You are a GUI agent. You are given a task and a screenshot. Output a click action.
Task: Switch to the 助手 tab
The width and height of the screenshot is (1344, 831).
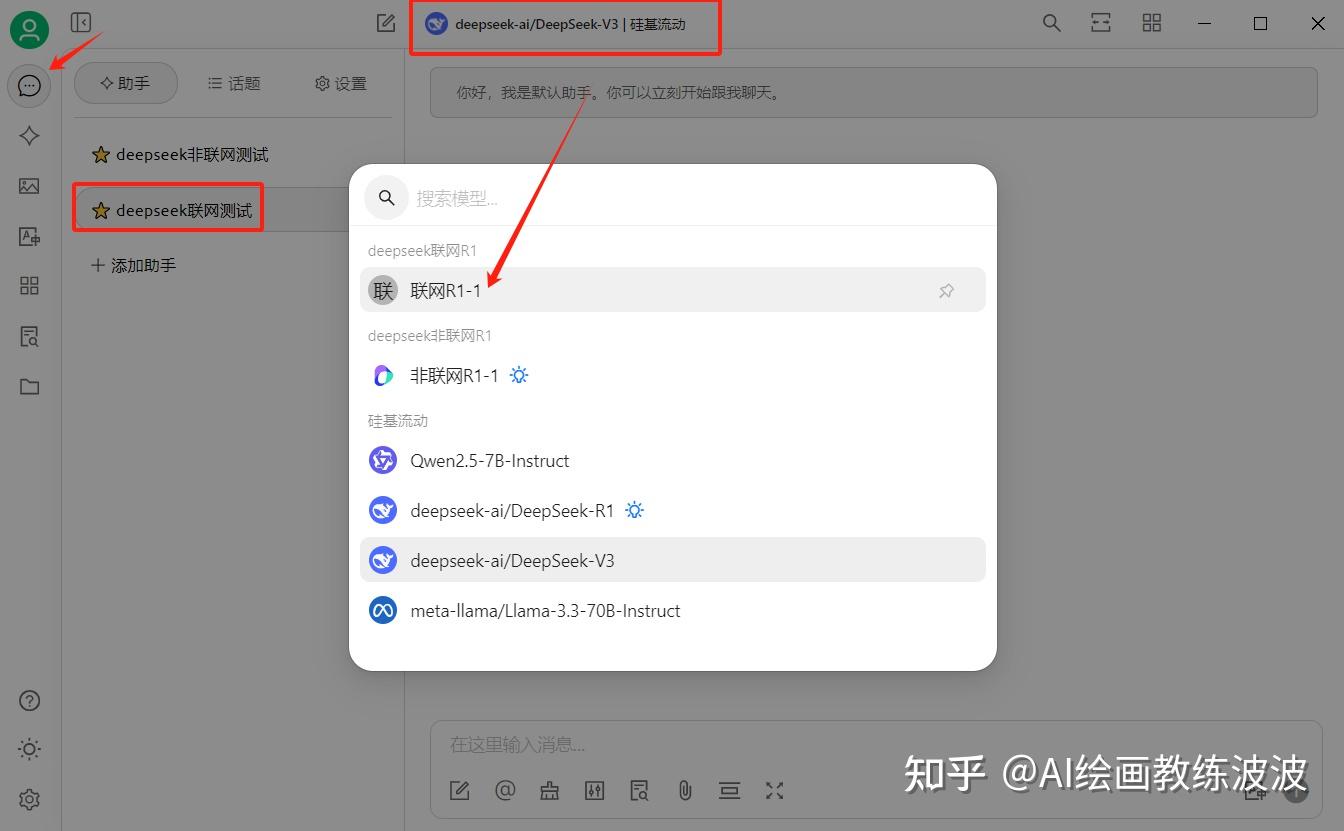(126, 84)
